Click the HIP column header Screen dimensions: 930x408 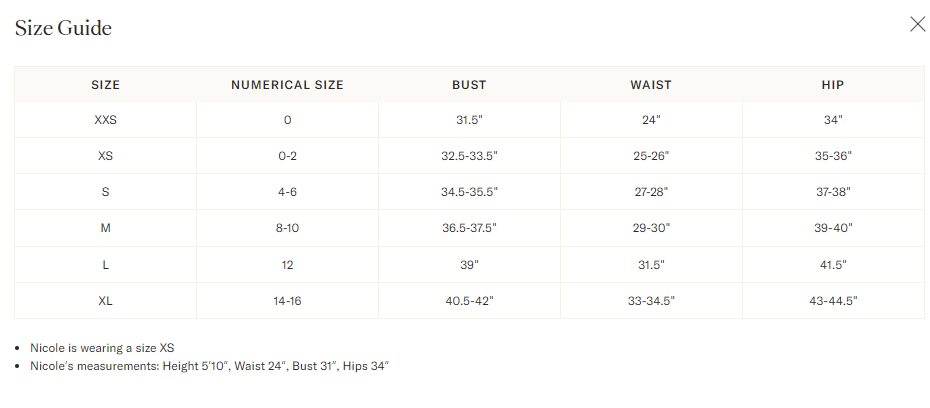tap(833, 85)
